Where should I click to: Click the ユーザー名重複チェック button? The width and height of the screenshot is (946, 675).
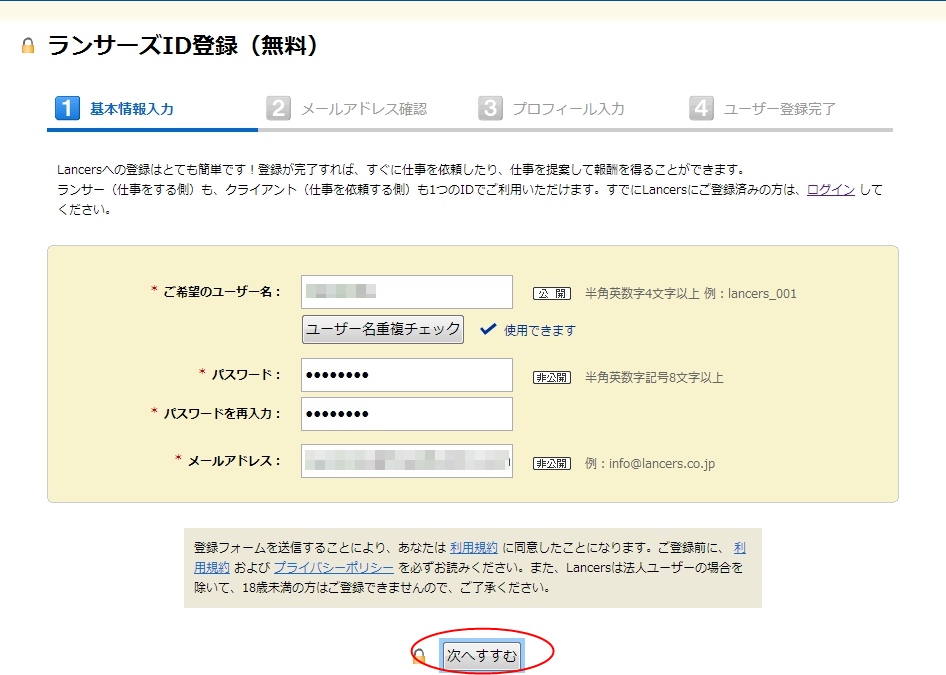pos(383,329)
